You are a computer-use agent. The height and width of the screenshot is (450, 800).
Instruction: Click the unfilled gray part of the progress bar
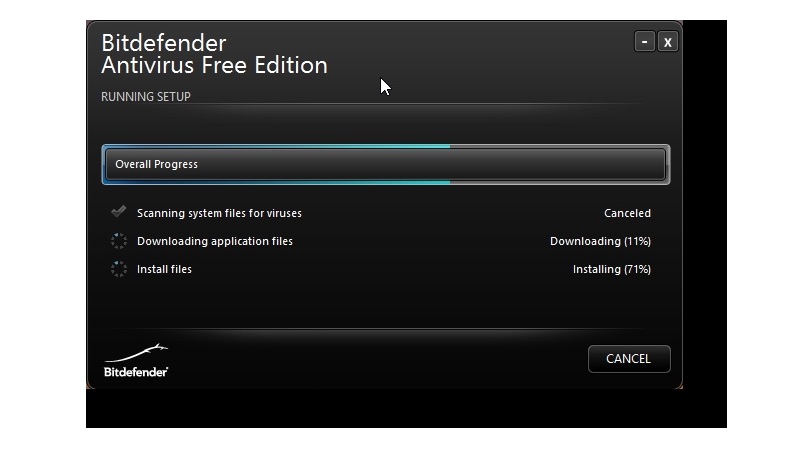560,164
